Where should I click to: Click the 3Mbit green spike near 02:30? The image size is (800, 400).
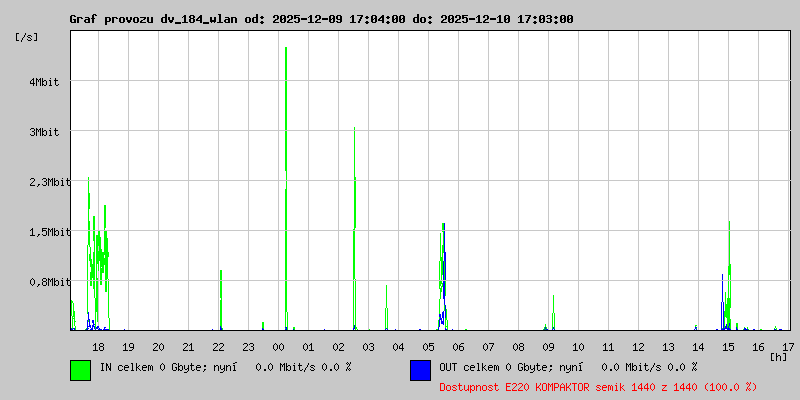[x=355, y=229]
